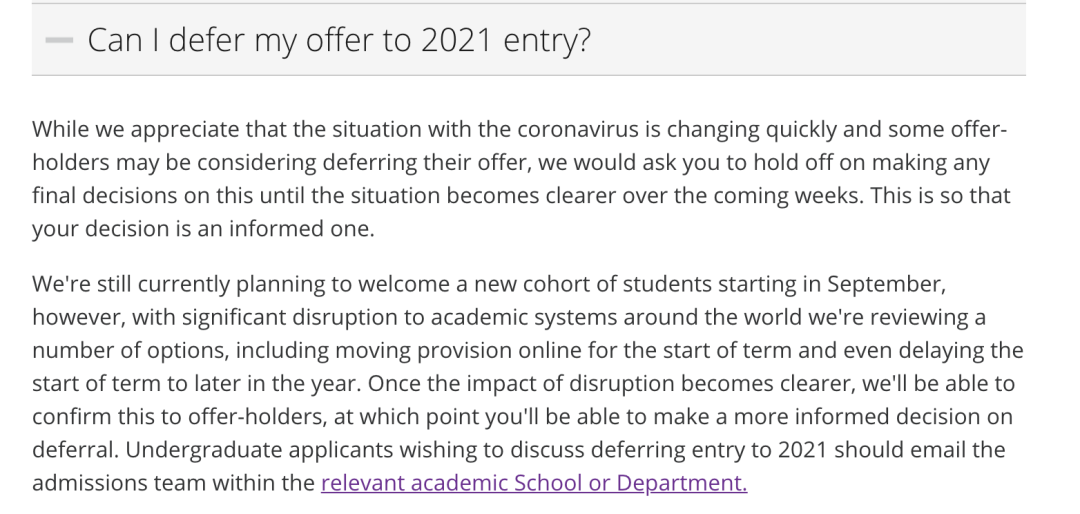
Task: Click the words 'final decisions on this'
Action: [x=134, y=196]
